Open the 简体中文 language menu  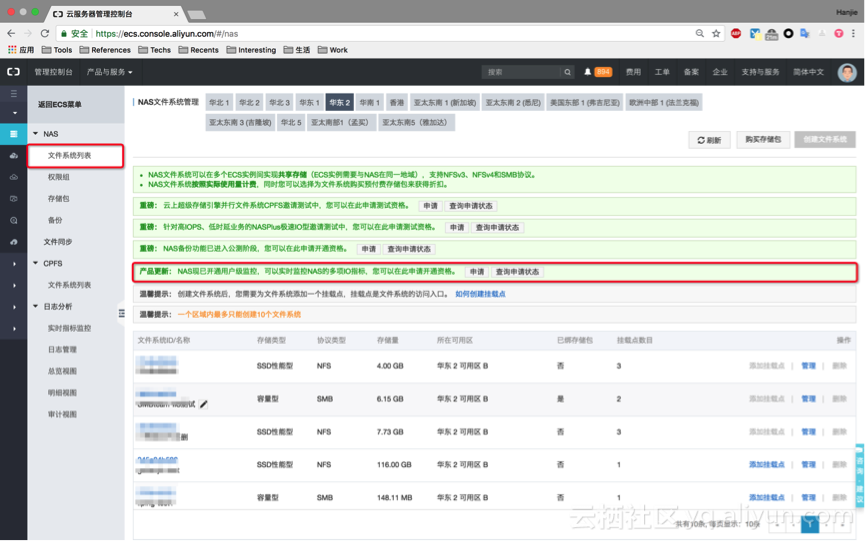(808, 72)
